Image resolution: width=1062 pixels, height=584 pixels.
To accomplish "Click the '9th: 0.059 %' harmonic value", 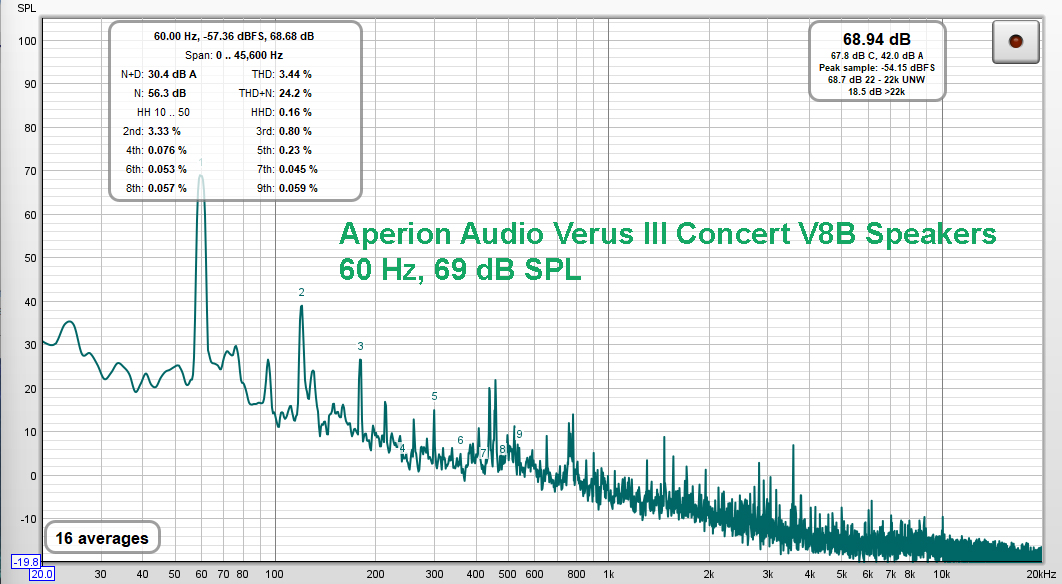I will coord(286,188).
